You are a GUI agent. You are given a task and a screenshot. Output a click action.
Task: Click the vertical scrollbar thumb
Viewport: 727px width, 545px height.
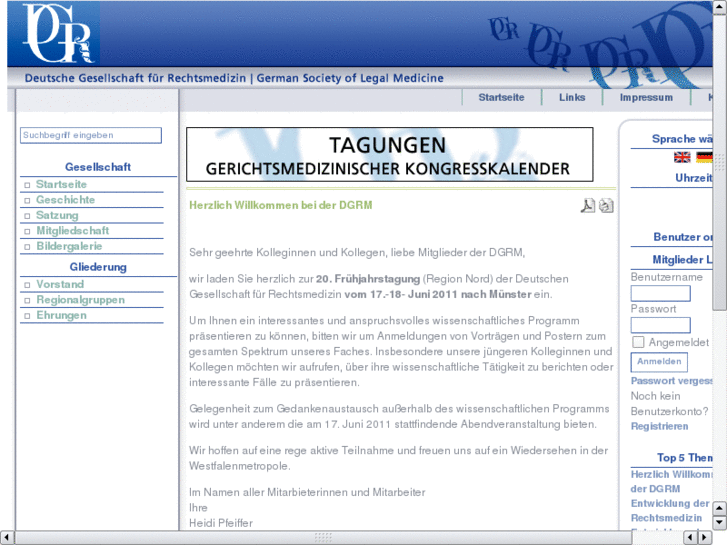[x=720, y=162]
